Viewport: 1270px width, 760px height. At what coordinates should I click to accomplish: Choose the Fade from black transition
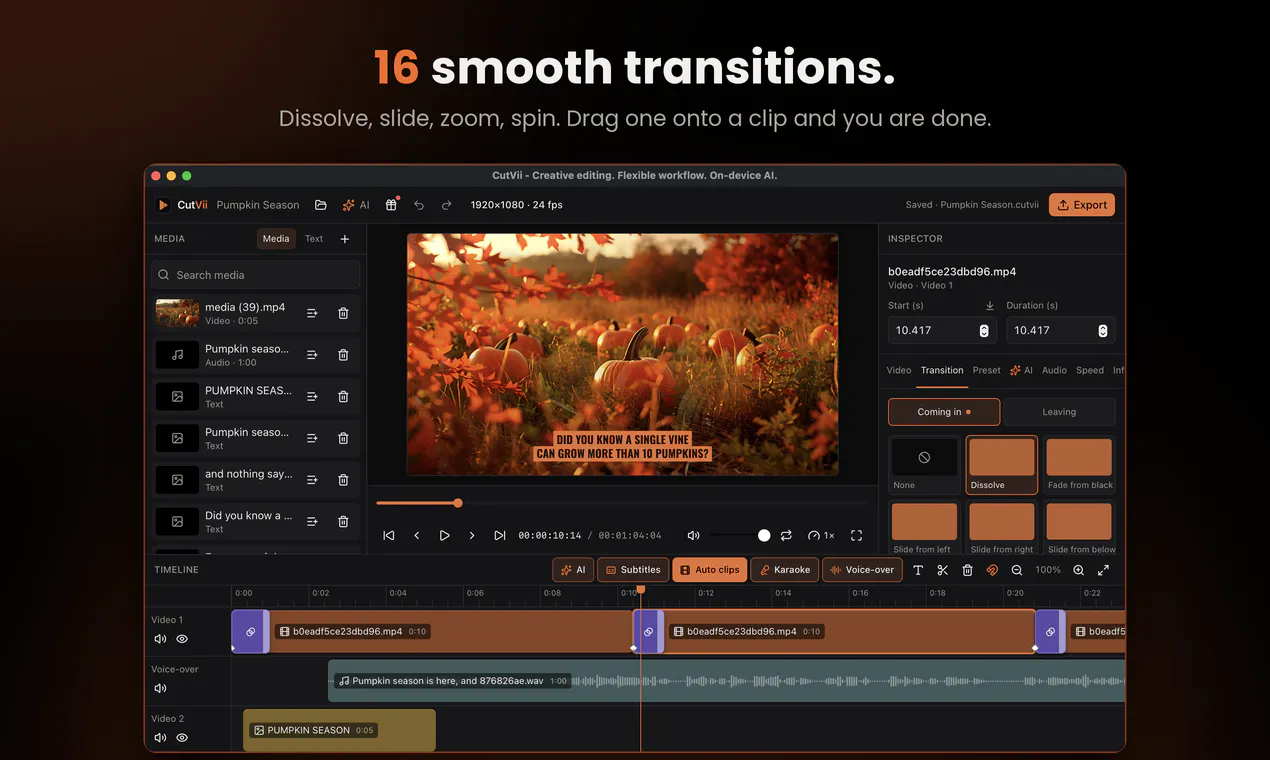[x=1080, y=465]
